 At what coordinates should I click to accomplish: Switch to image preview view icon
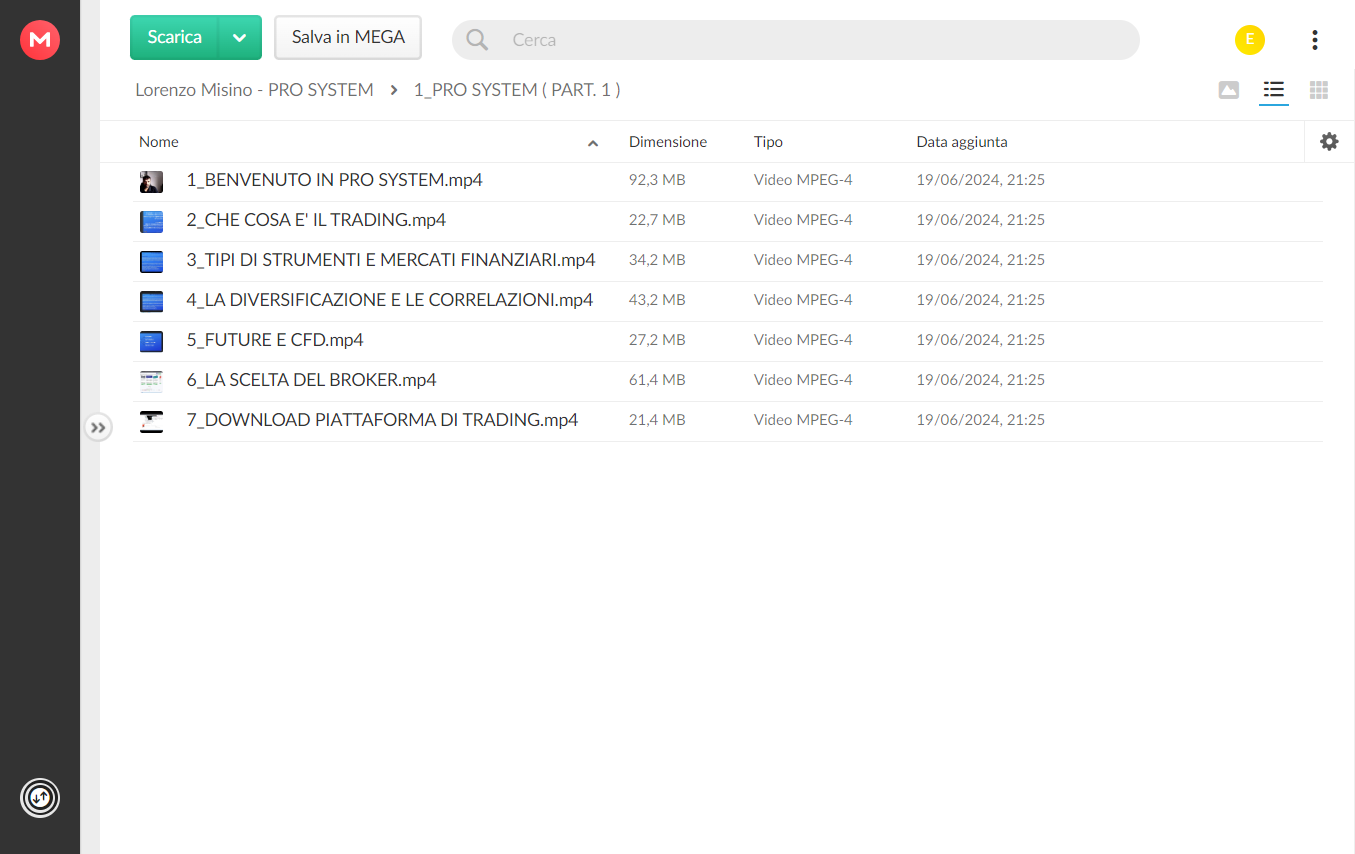click(x=1229, y=90)
